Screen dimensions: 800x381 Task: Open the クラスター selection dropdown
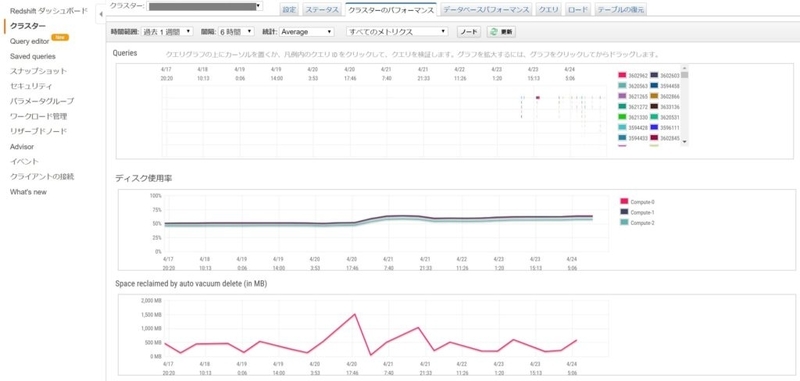point(205,6)
